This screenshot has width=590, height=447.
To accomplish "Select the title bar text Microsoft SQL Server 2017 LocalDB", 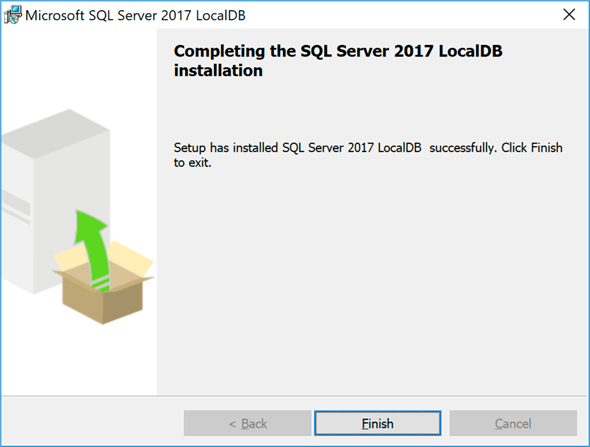I will (135, 15).
